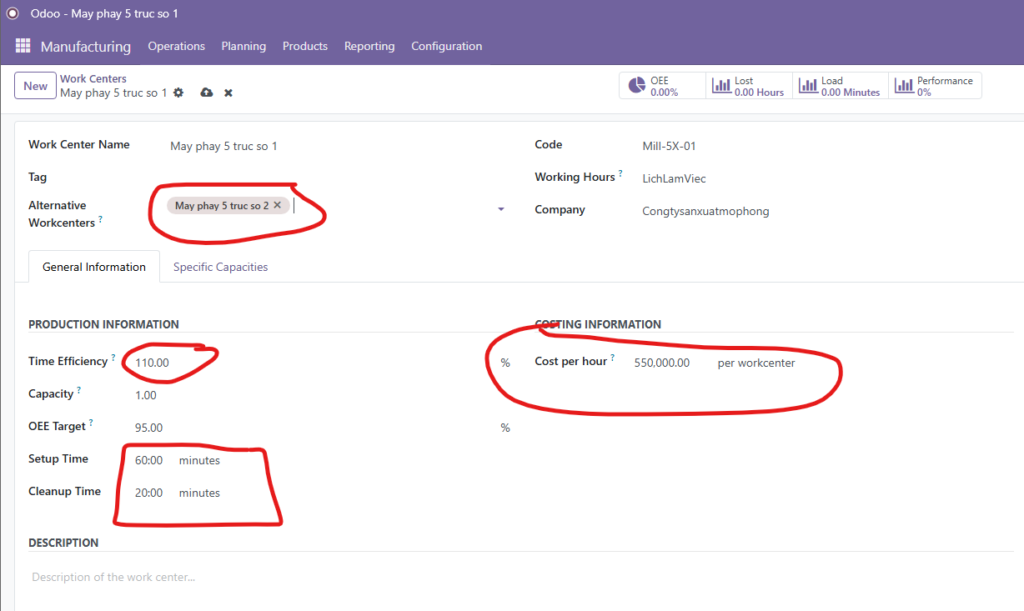Open the apps grid menu icon
Screen dimensions: 1024x611
(x=22, y=46)
